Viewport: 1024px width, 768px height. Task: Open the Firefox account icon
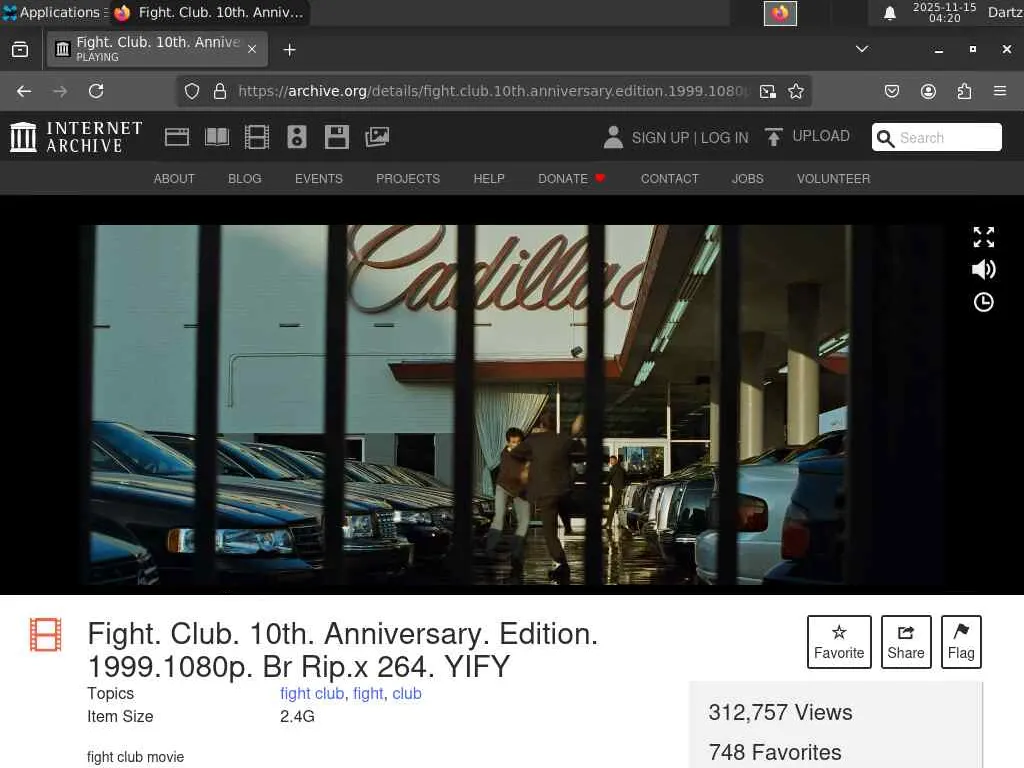[x=928, y=91]
